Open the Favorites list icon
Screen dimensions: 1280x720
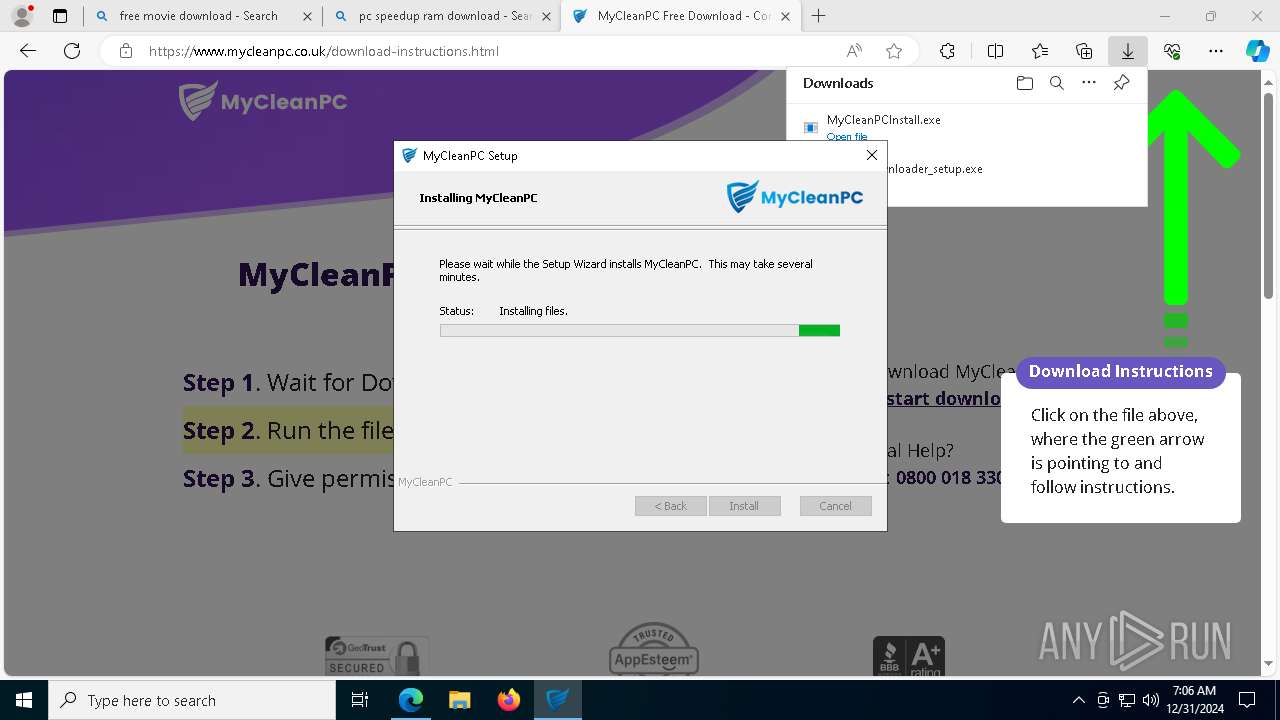(x=1040, y=51)
